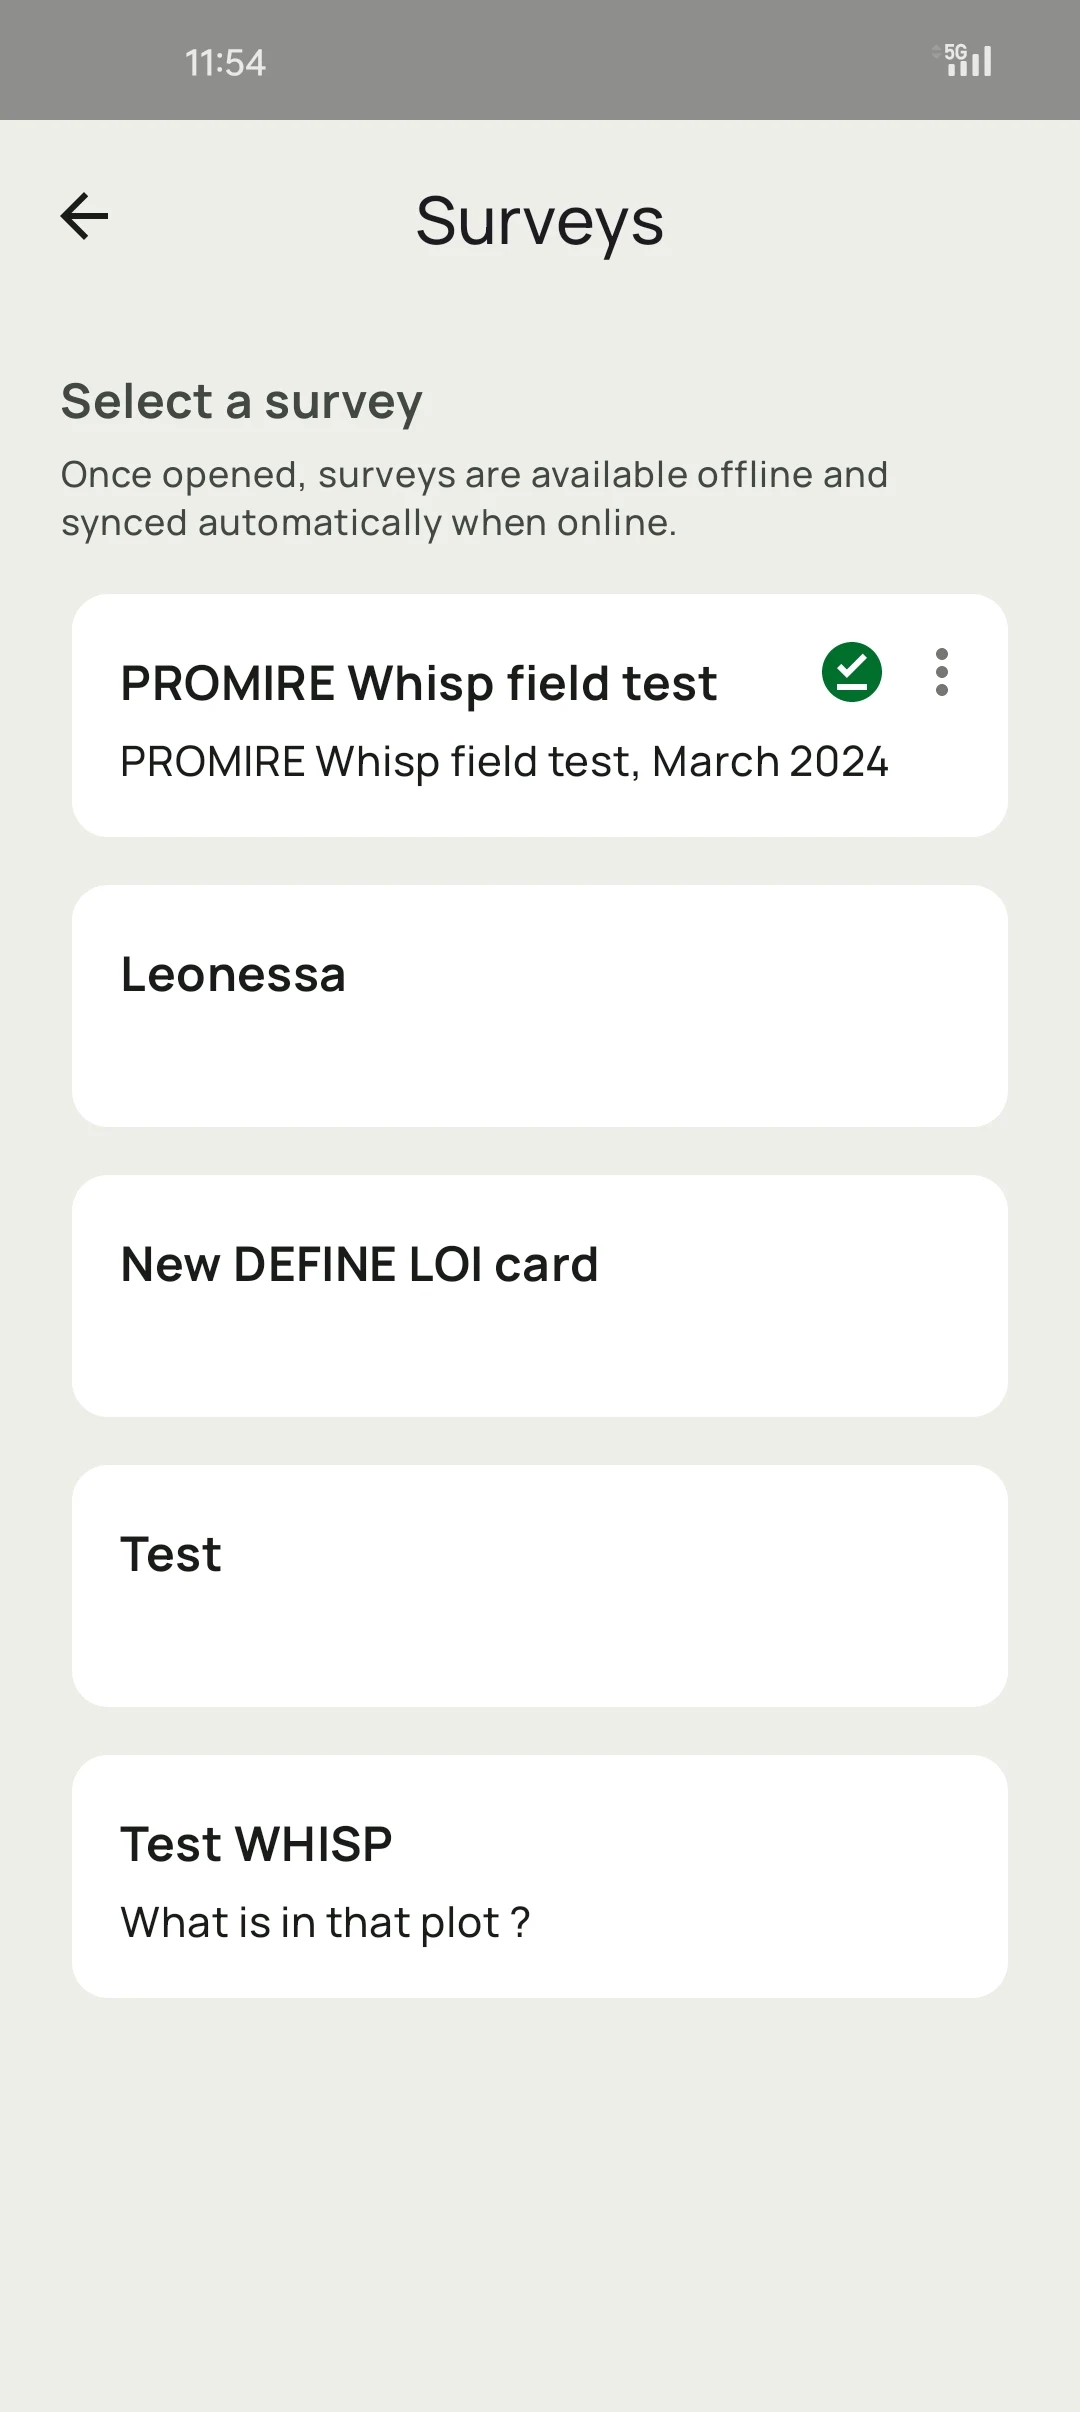Tap the "What is in that plot ?" description
The height and width of the screenshot is (2412, 1080).
(x=325, y=1922)
